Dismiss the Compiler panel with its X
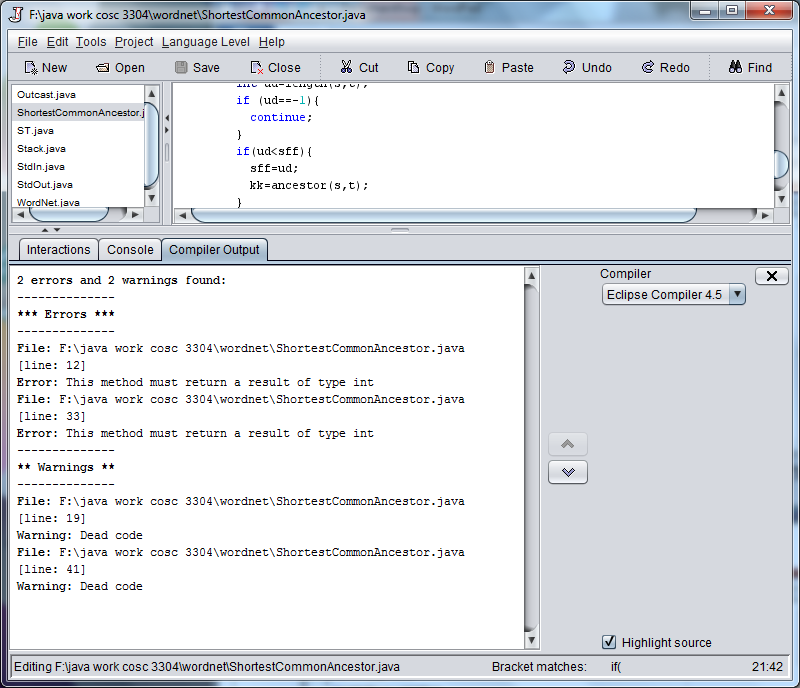Image resolution: width=800 pixels, height=688 pixels. coord(771,276)
